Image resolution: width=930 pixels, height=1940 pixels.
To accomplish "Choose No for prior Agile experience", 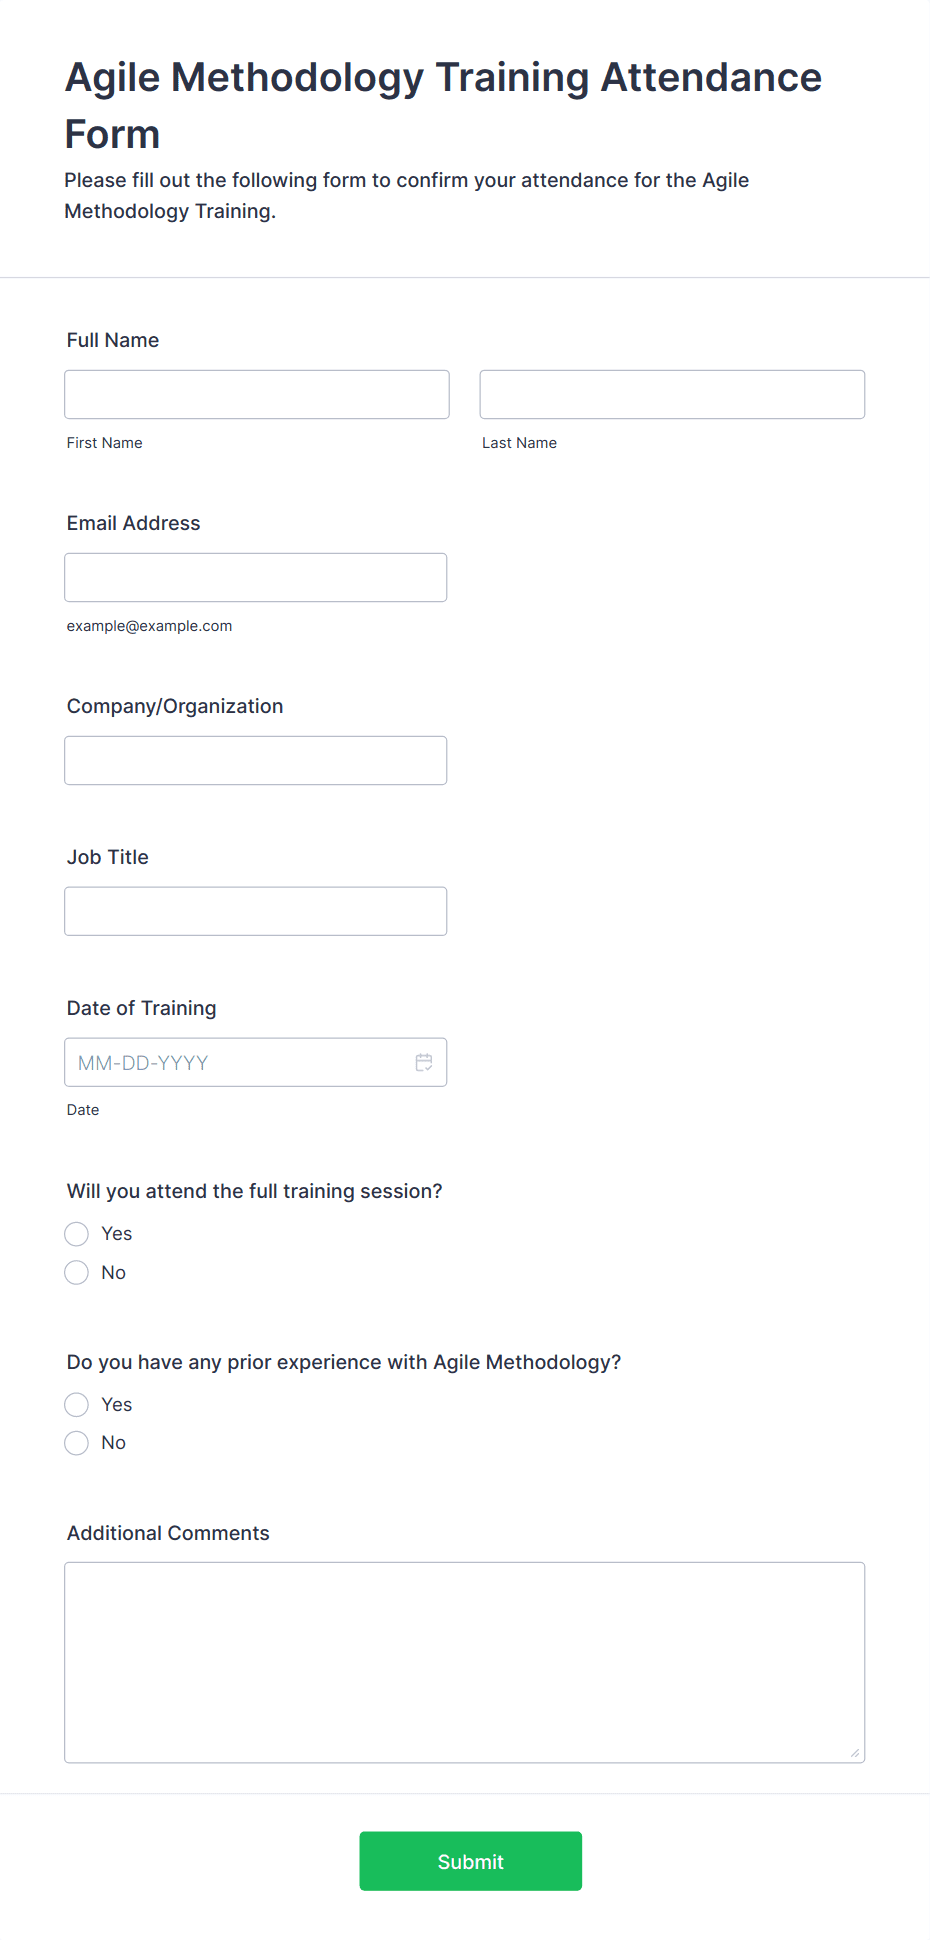I will coord(77,1443).
